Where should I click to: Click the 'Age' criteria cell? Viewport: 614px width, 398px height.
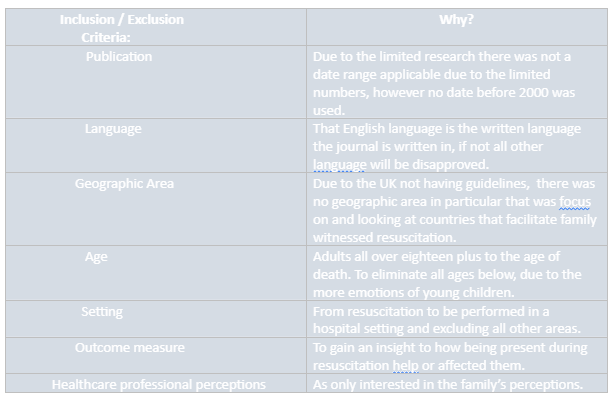[x=156, y=273]
